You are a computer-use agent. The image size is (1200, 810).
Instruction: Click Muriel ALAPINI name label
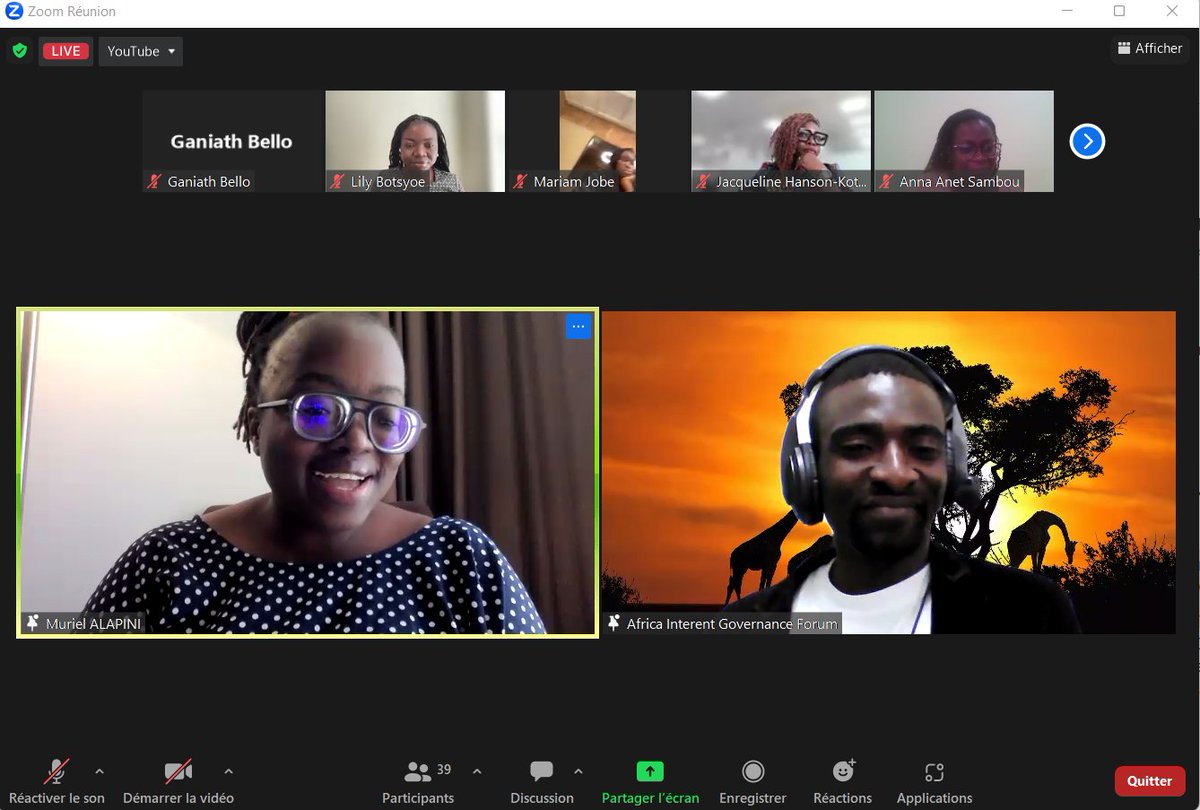94,623
